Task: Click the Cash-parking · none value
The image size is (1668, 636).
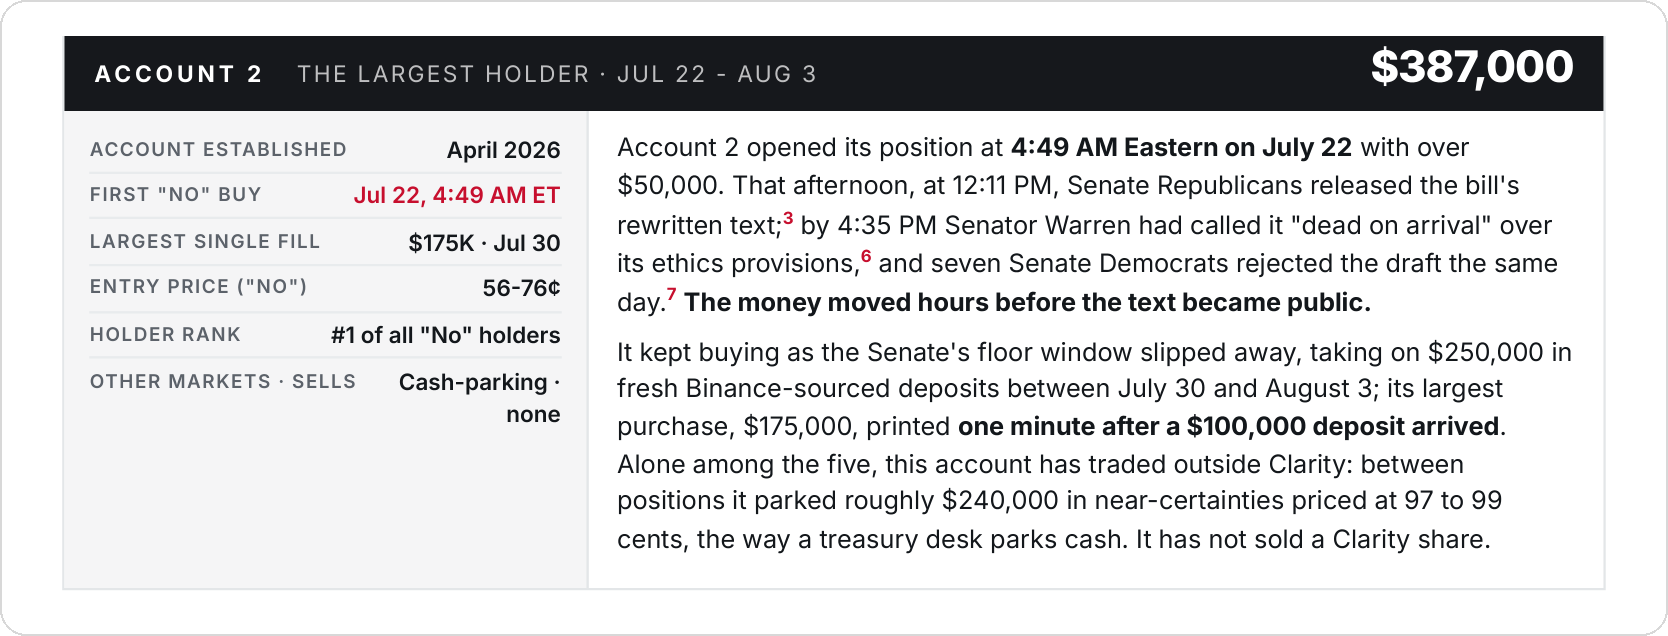Action: coord(479,398)
